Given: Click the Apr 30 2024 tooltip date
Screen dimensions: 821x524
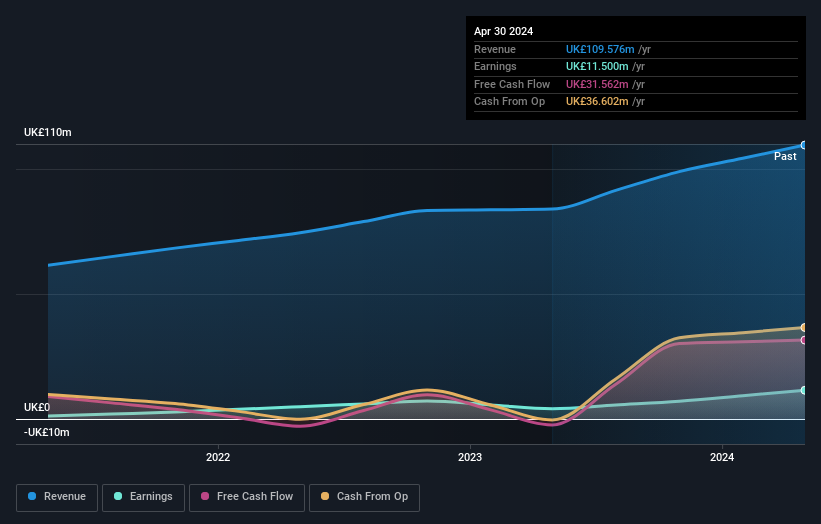Looking at the screenshot, I should 503,31.
